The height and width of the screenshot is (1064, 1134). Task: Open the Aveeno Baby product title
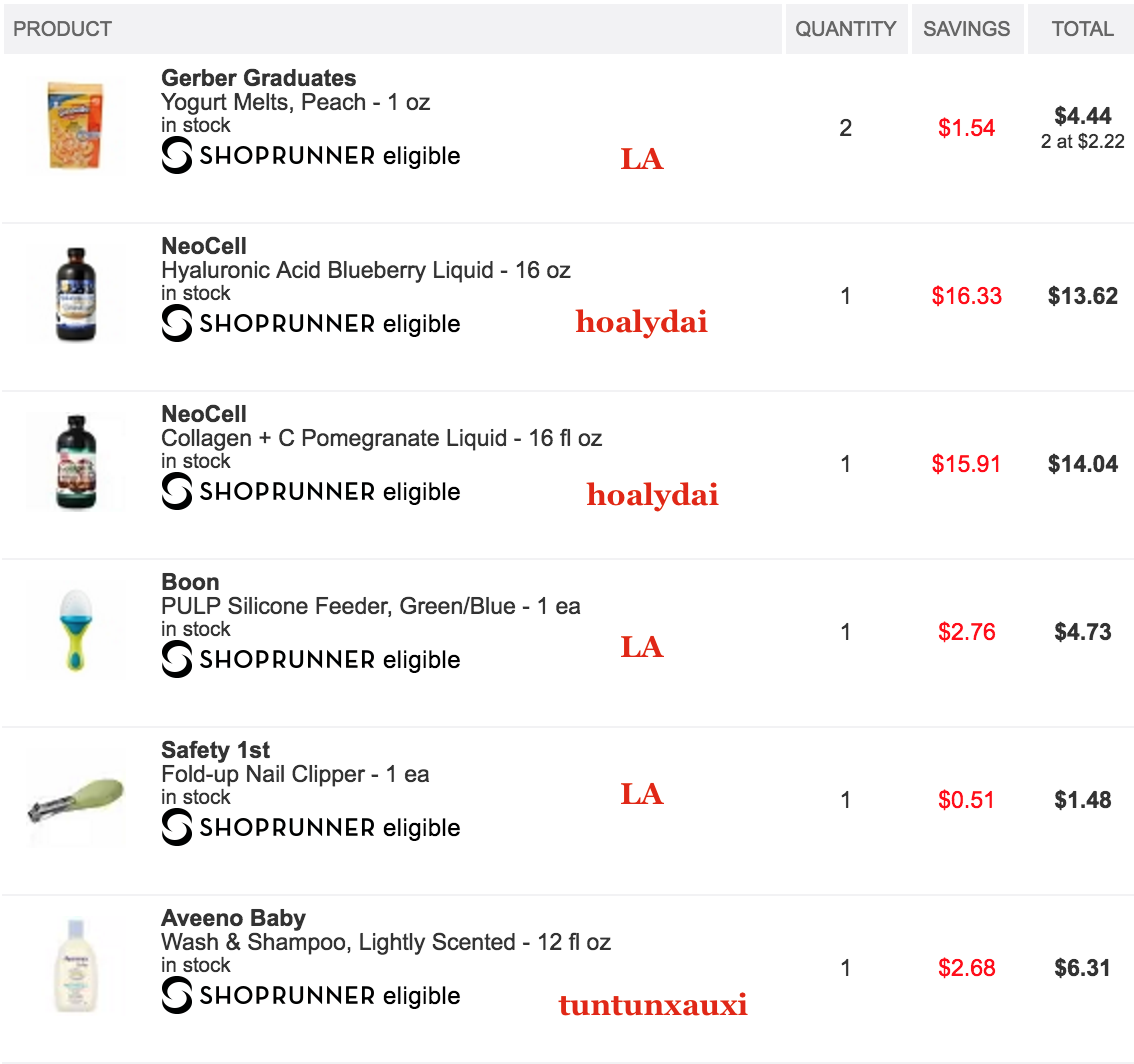[233, 918]
